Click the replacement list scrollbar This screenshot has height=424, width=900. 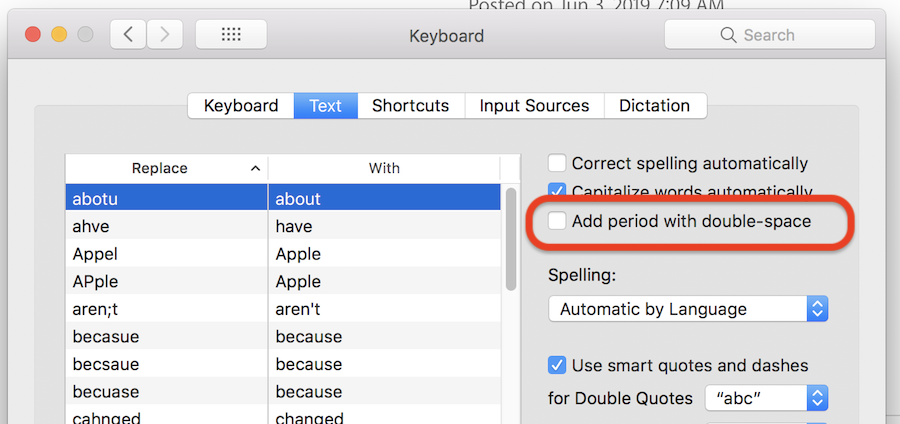[511, 240]
